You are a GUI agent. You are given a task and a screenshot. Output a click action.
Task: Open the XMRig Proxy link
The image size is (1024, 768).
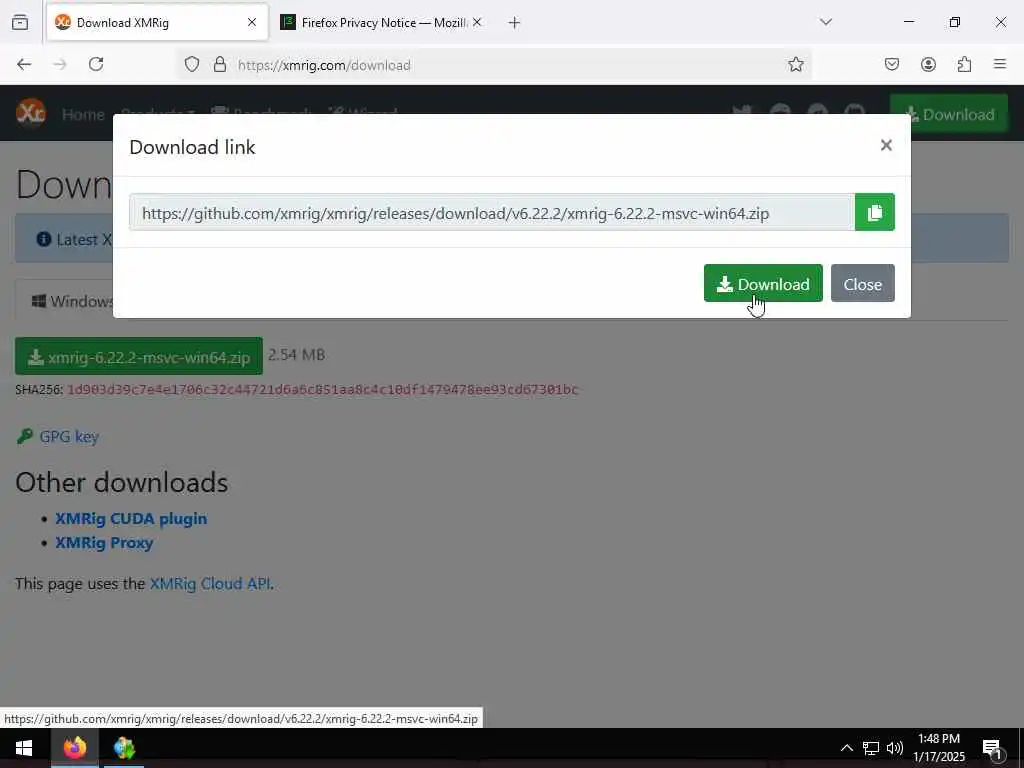click(x=104, y=543)
